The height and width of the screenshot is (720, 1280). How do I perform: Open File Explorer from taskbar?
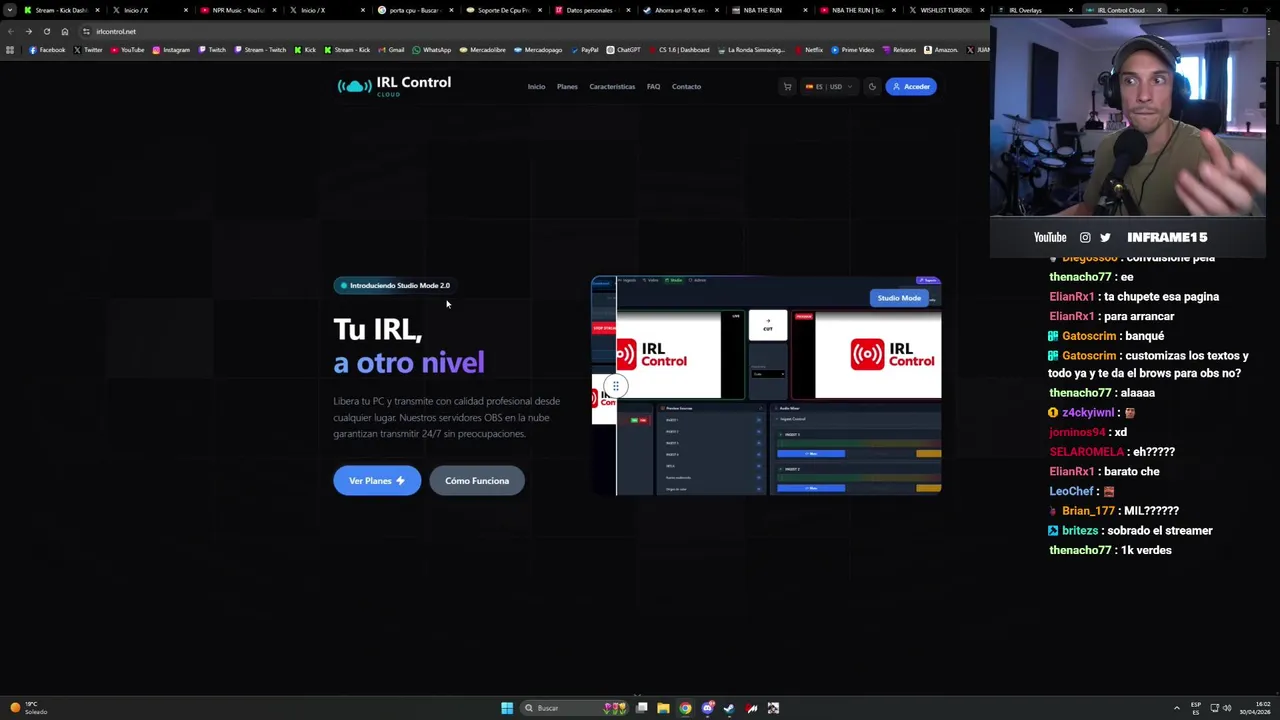pyautogui.click(x=663, y=708)
